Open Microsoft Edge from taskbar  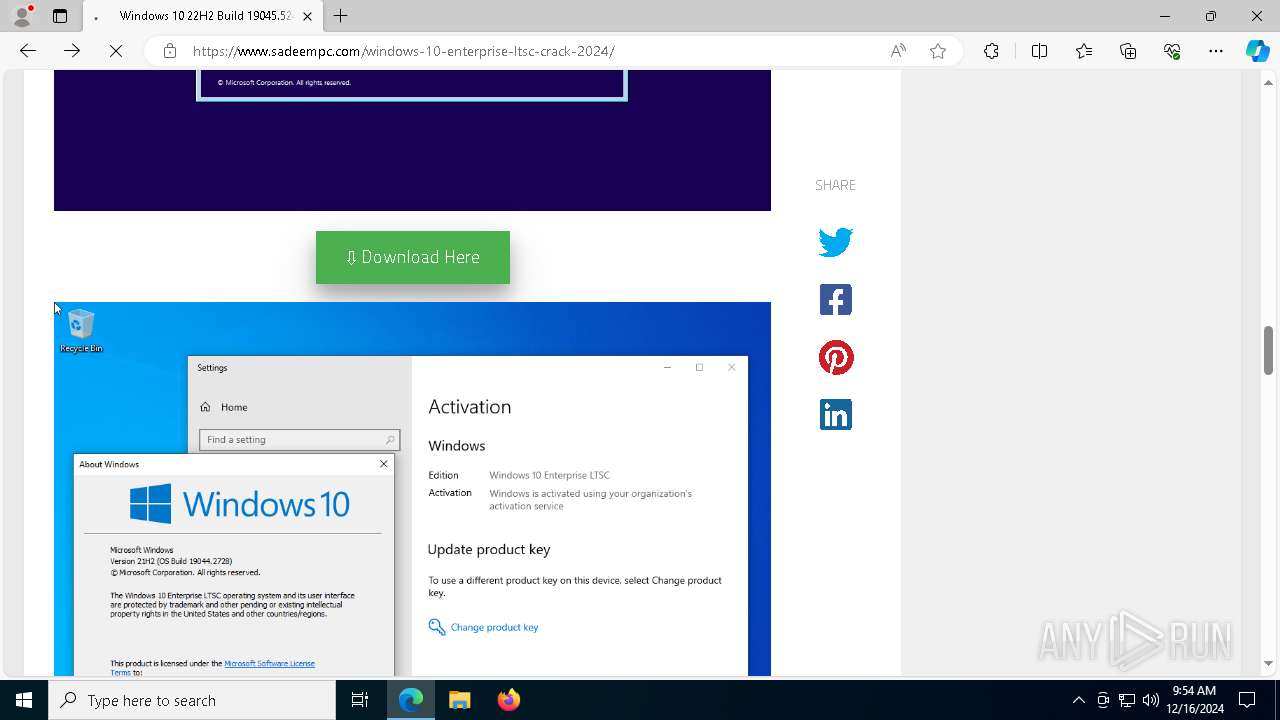coord(411,700)
